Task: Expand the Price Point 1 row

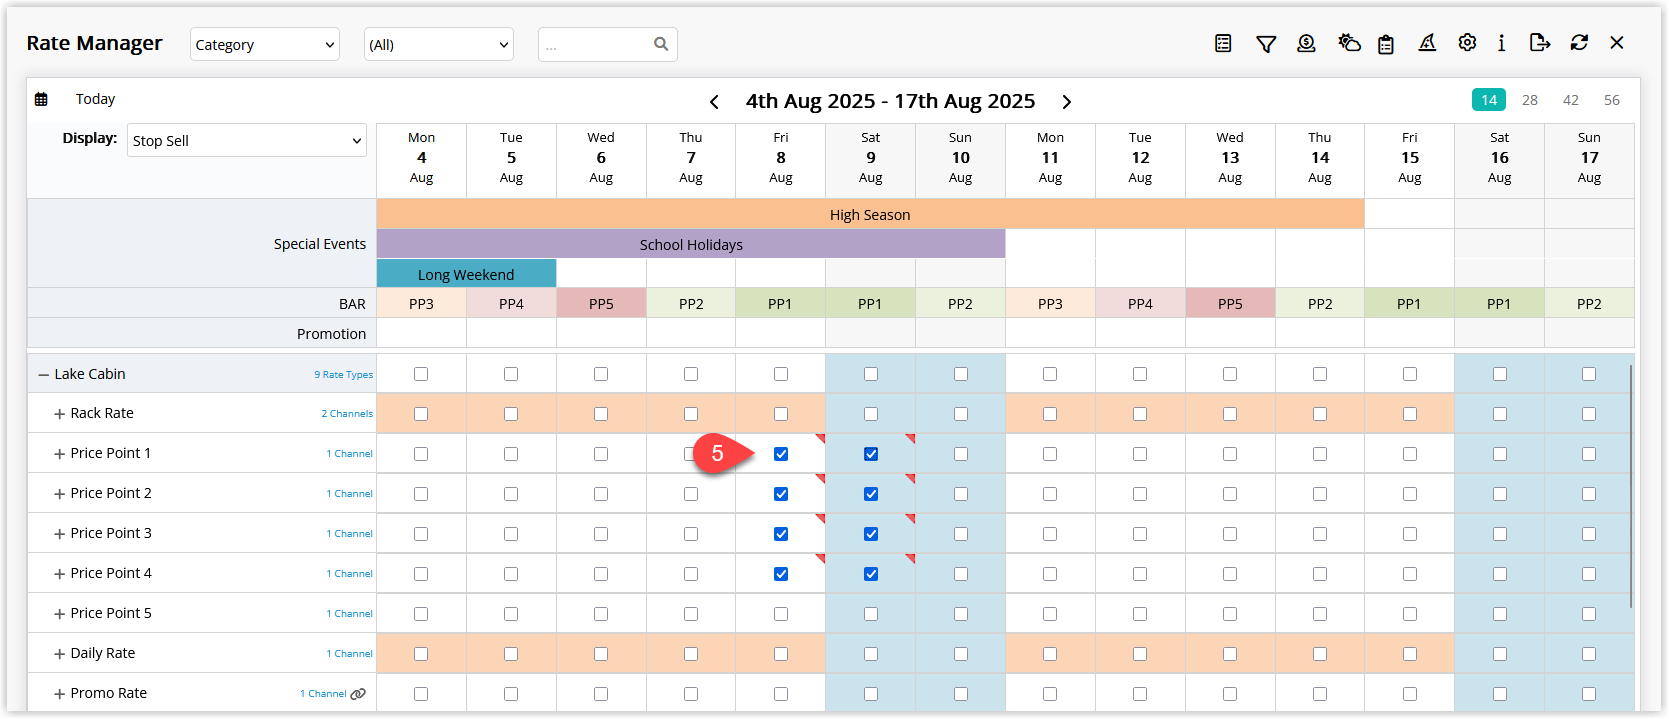Action: [59, 454]
